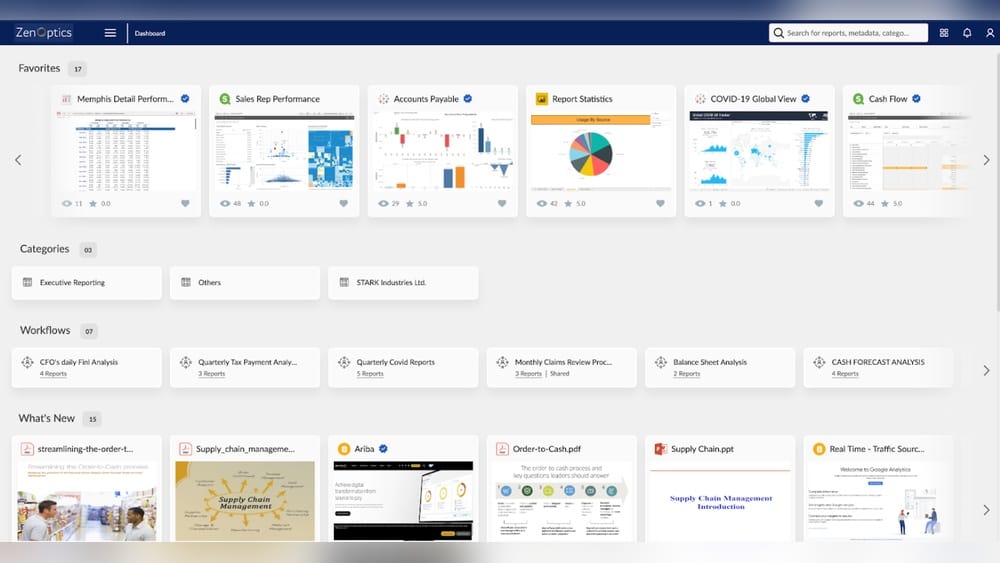Click star rating icon on COVID-19 Global View
This screenshot has width=1000, height=563.
723,203
